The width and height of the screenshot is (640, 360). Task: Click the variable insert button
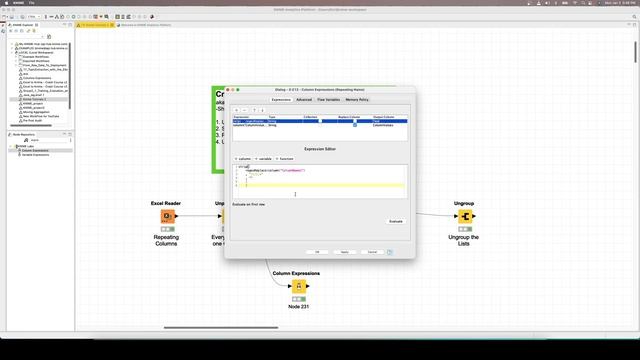pyautogui.click(x=263, y=159)
